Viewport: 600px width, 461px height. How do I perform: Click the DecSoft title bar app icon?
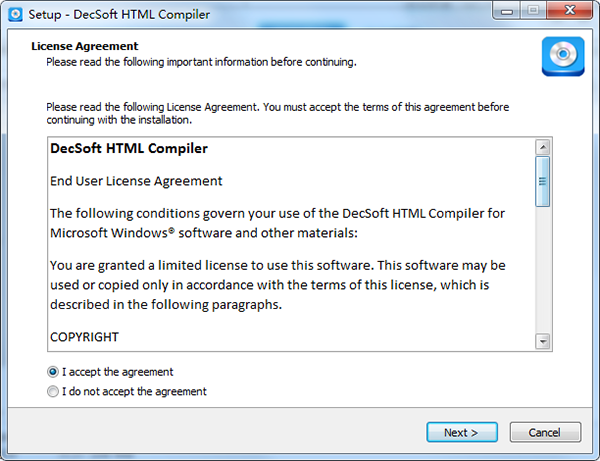click(15, 15)
